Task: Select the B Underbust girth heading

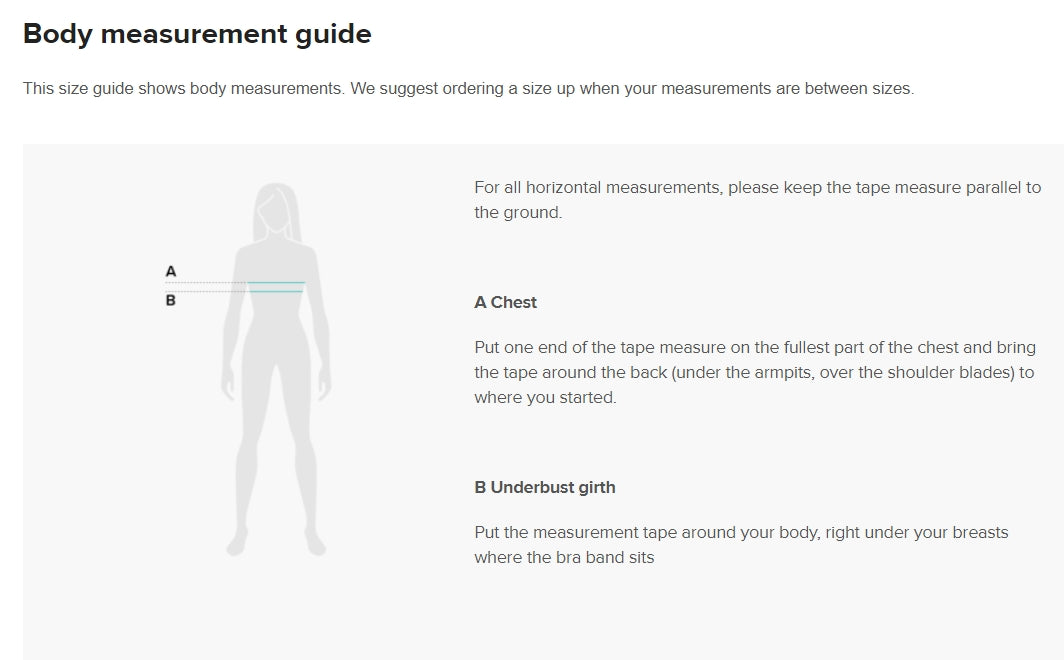Action: 545,488
